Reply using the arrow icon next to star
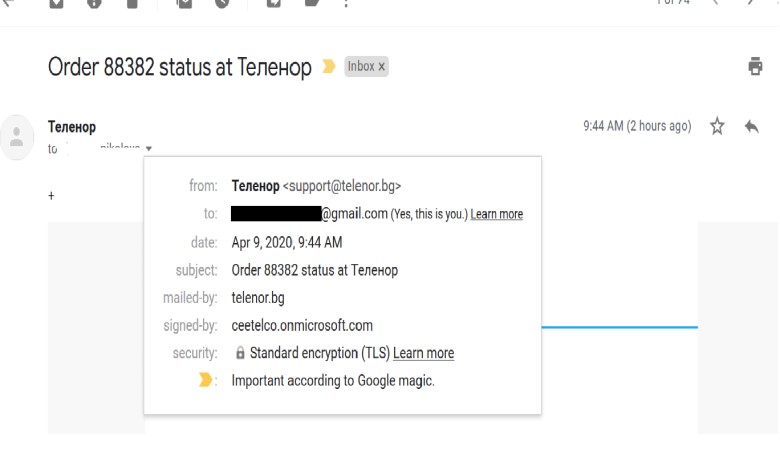The width and height of the screenshot is (780, 470). click(752, 126)
